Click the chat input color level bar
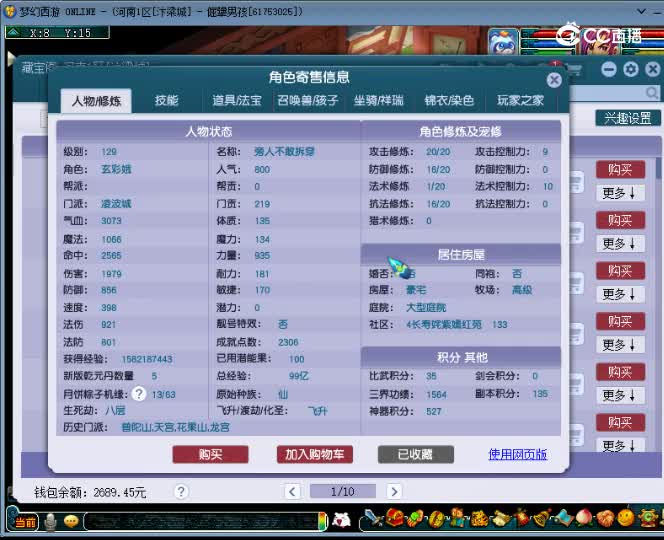 tap(323, 521)
